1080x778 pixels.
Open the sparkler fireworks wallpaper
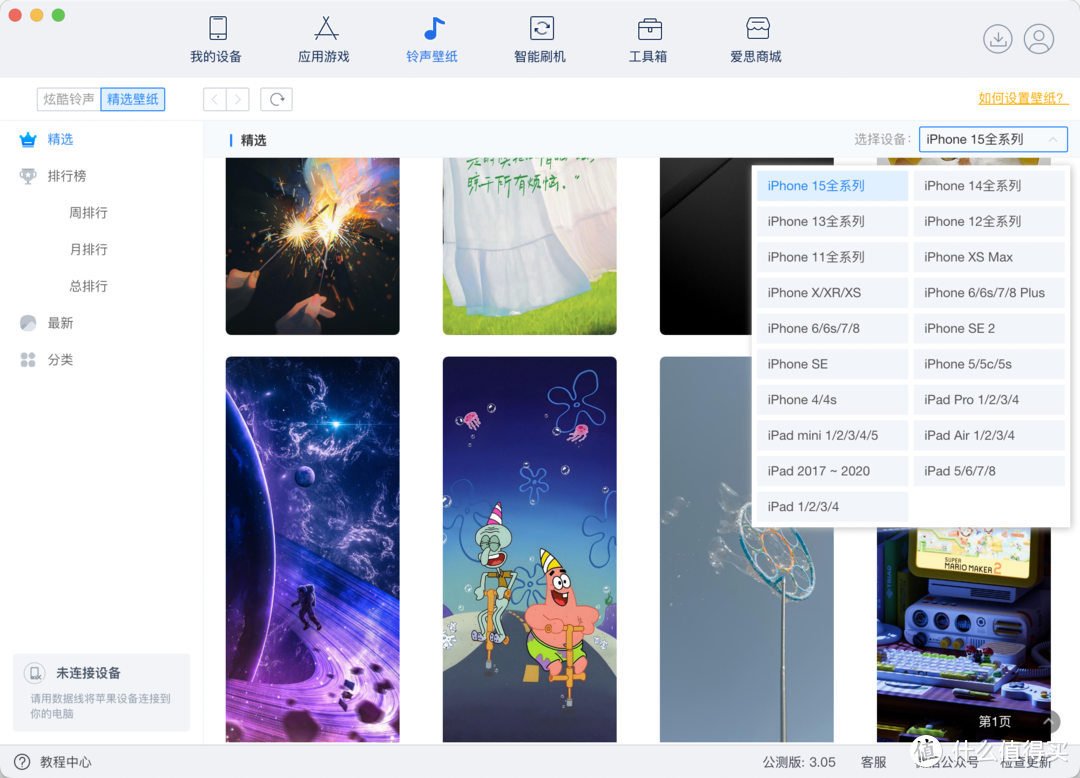click(x=313, y=246)
